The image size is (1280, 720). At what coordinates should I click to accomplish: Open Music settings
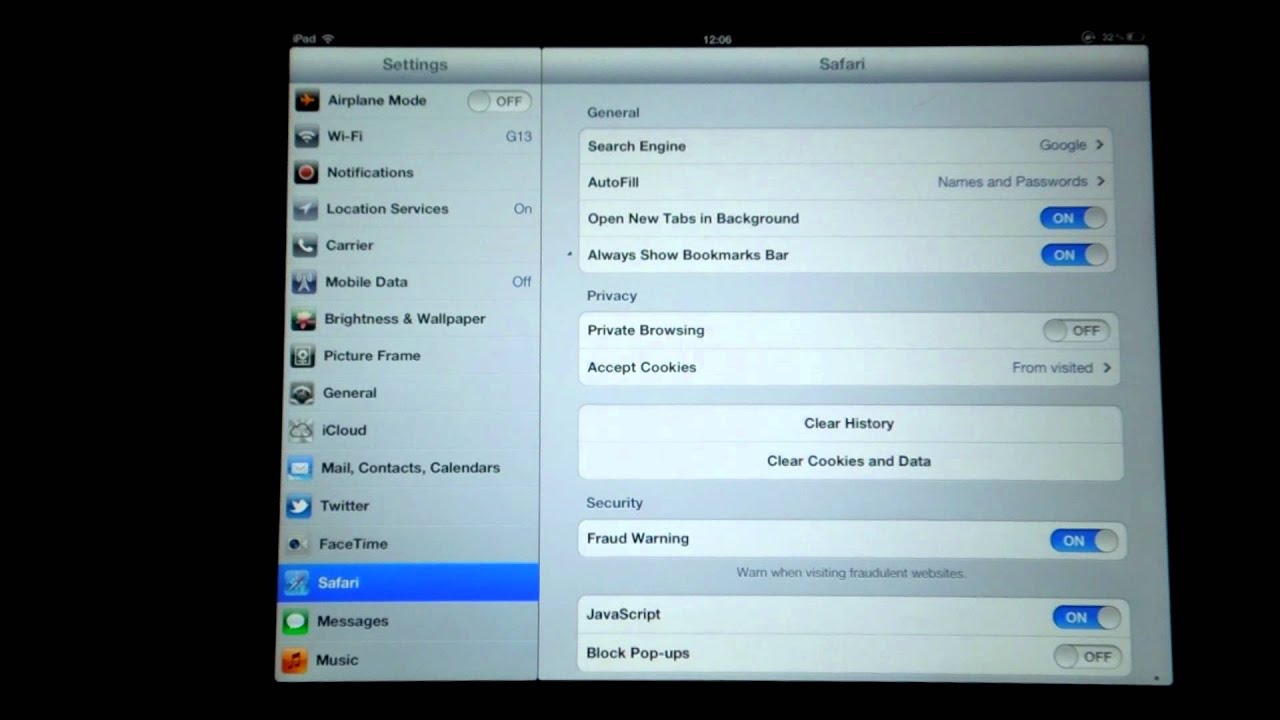tap(408, 661)
